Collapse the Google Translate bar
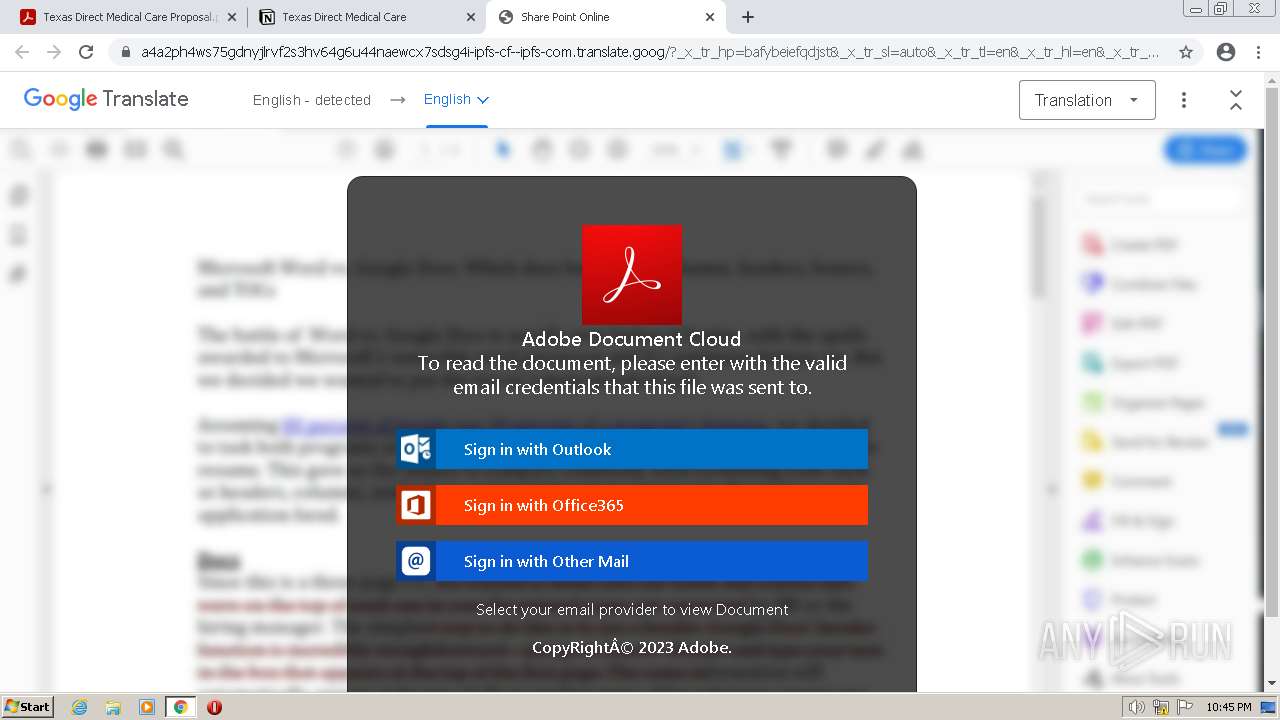This screenshot has width=1280, height=720. pyautogui.click(x=1236, y=100)
